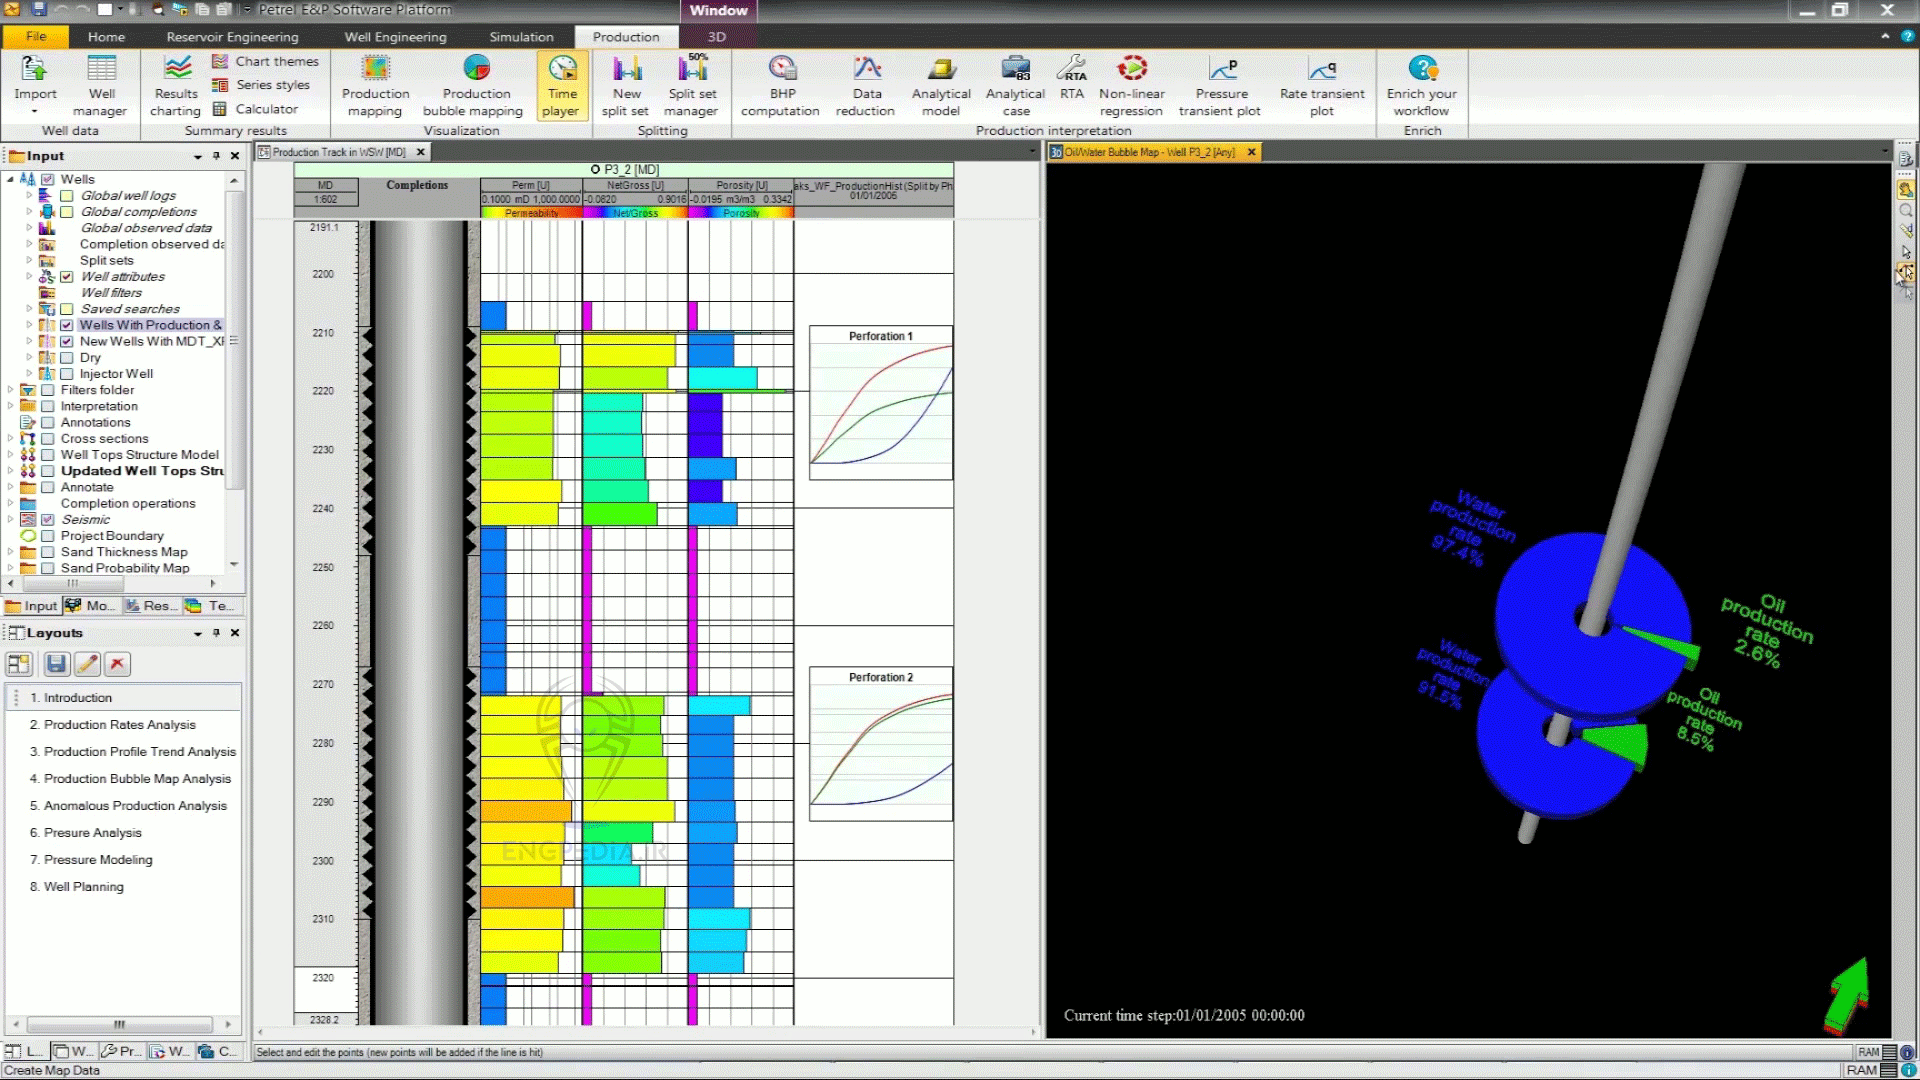
Task: Open the Well manager
Action: pyautogui.click(x=100, y=85)
